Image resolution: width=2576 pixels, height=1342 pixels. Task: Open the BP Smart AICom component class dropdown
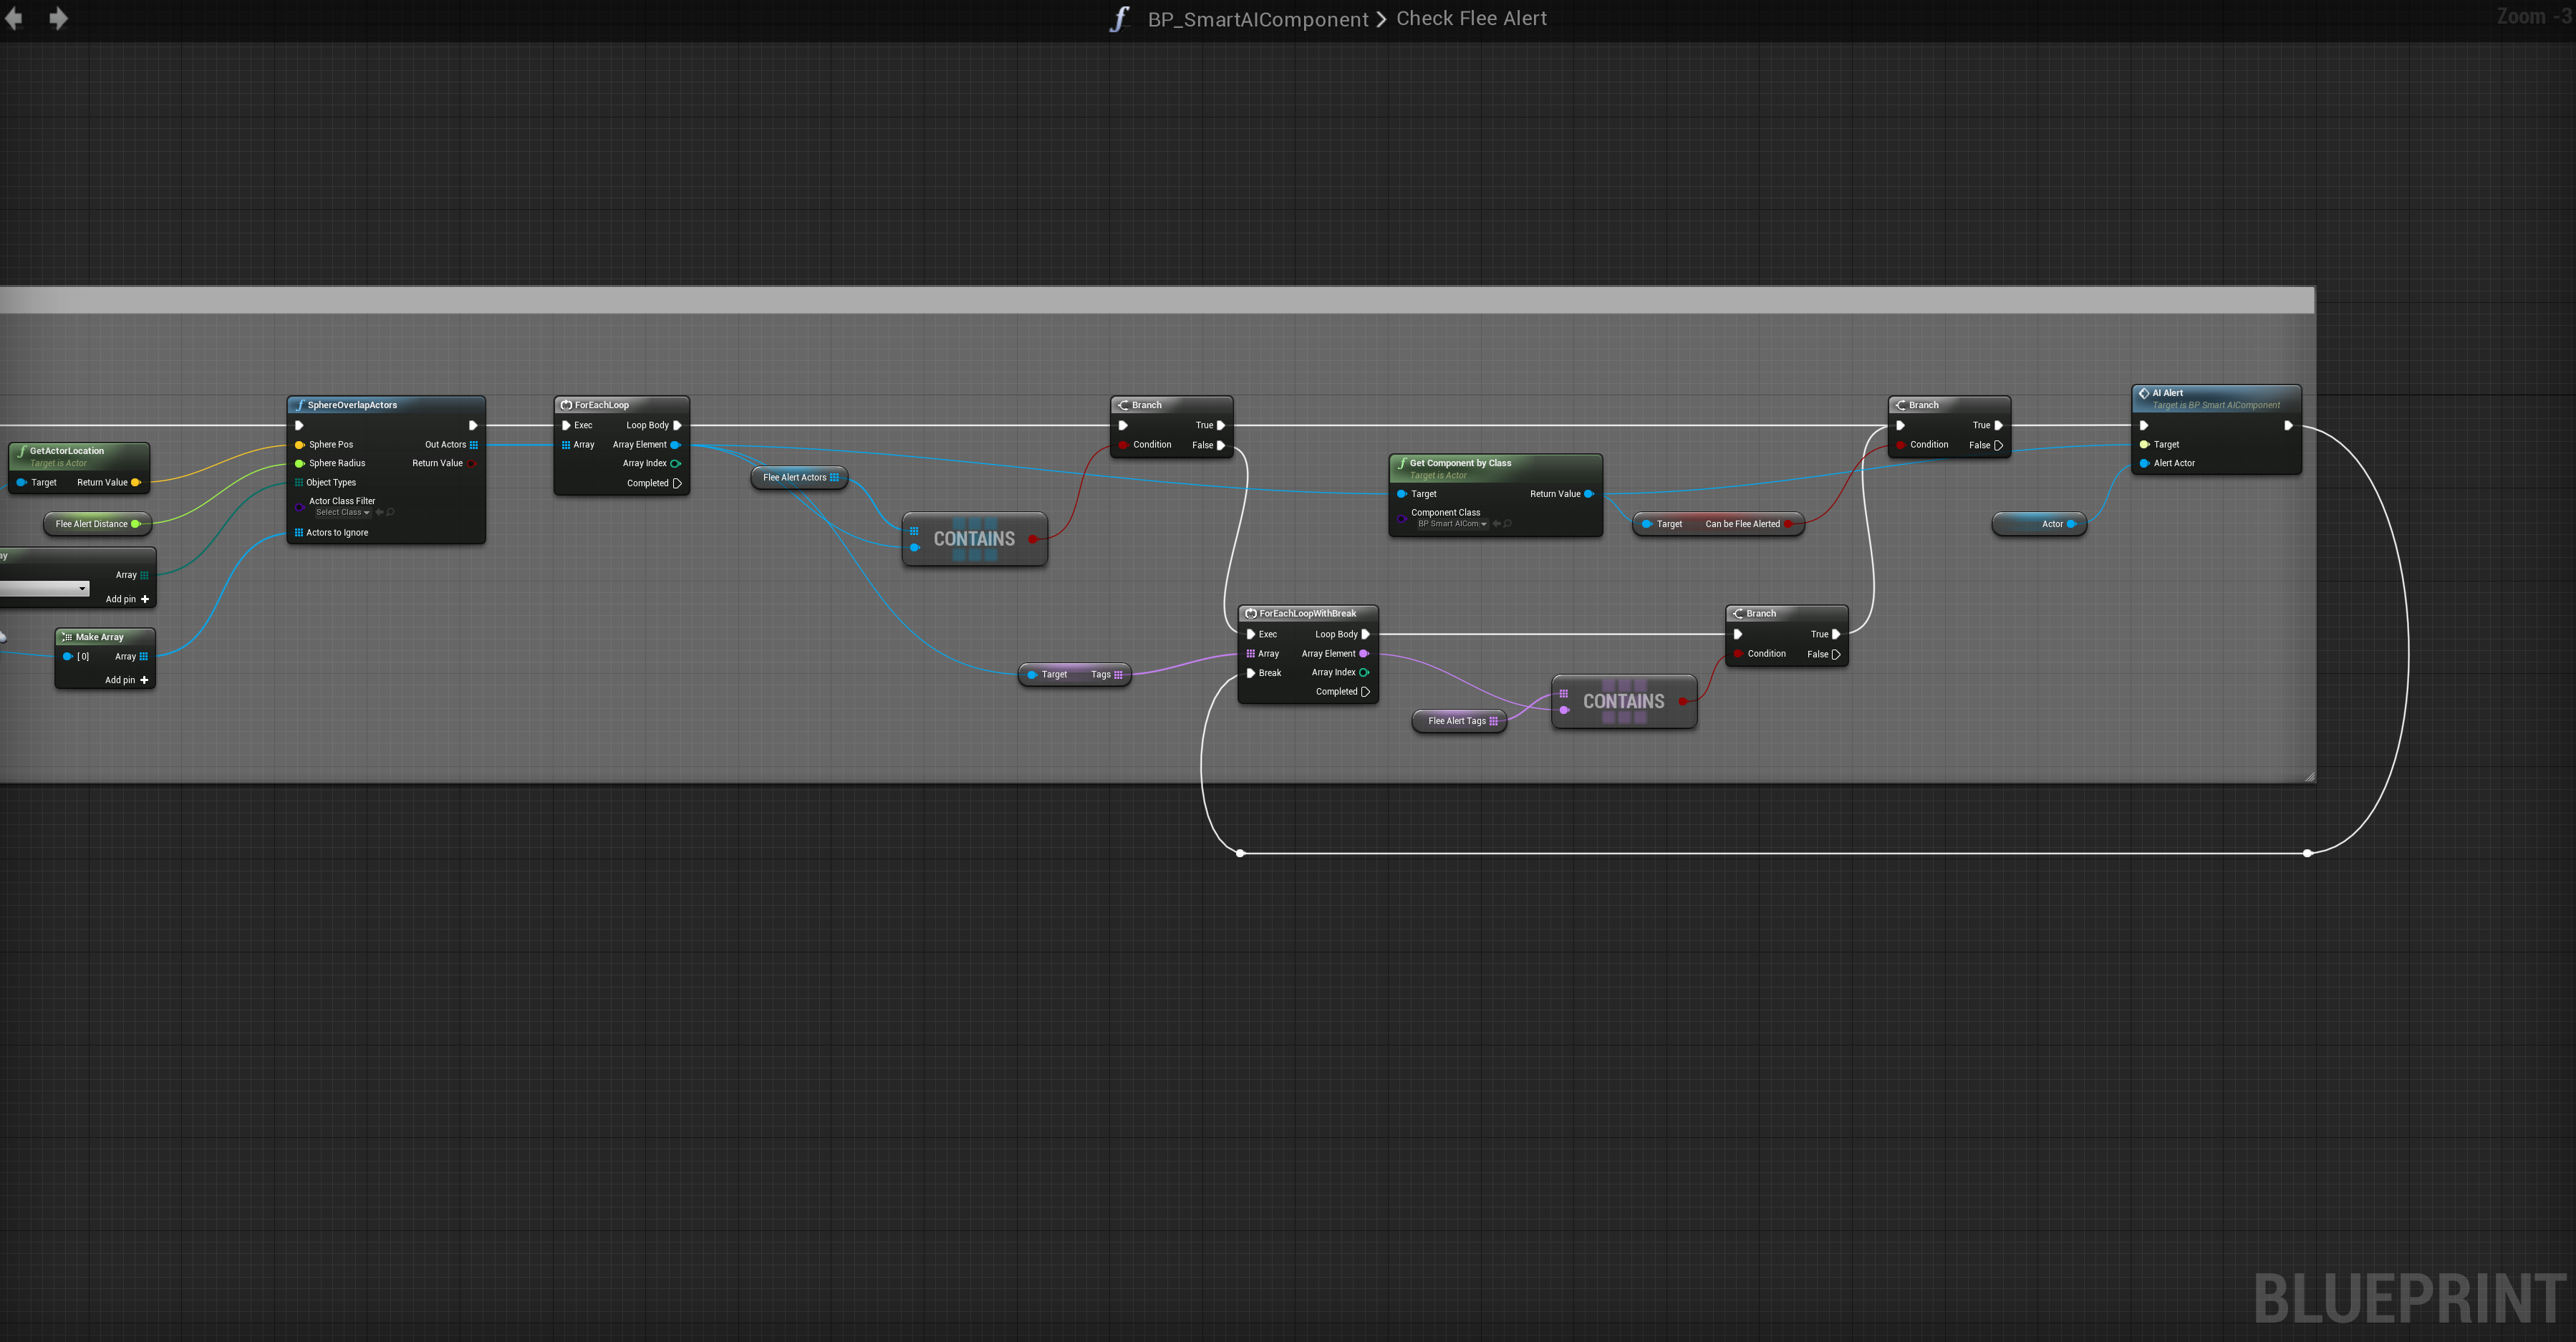point(1452,524)
